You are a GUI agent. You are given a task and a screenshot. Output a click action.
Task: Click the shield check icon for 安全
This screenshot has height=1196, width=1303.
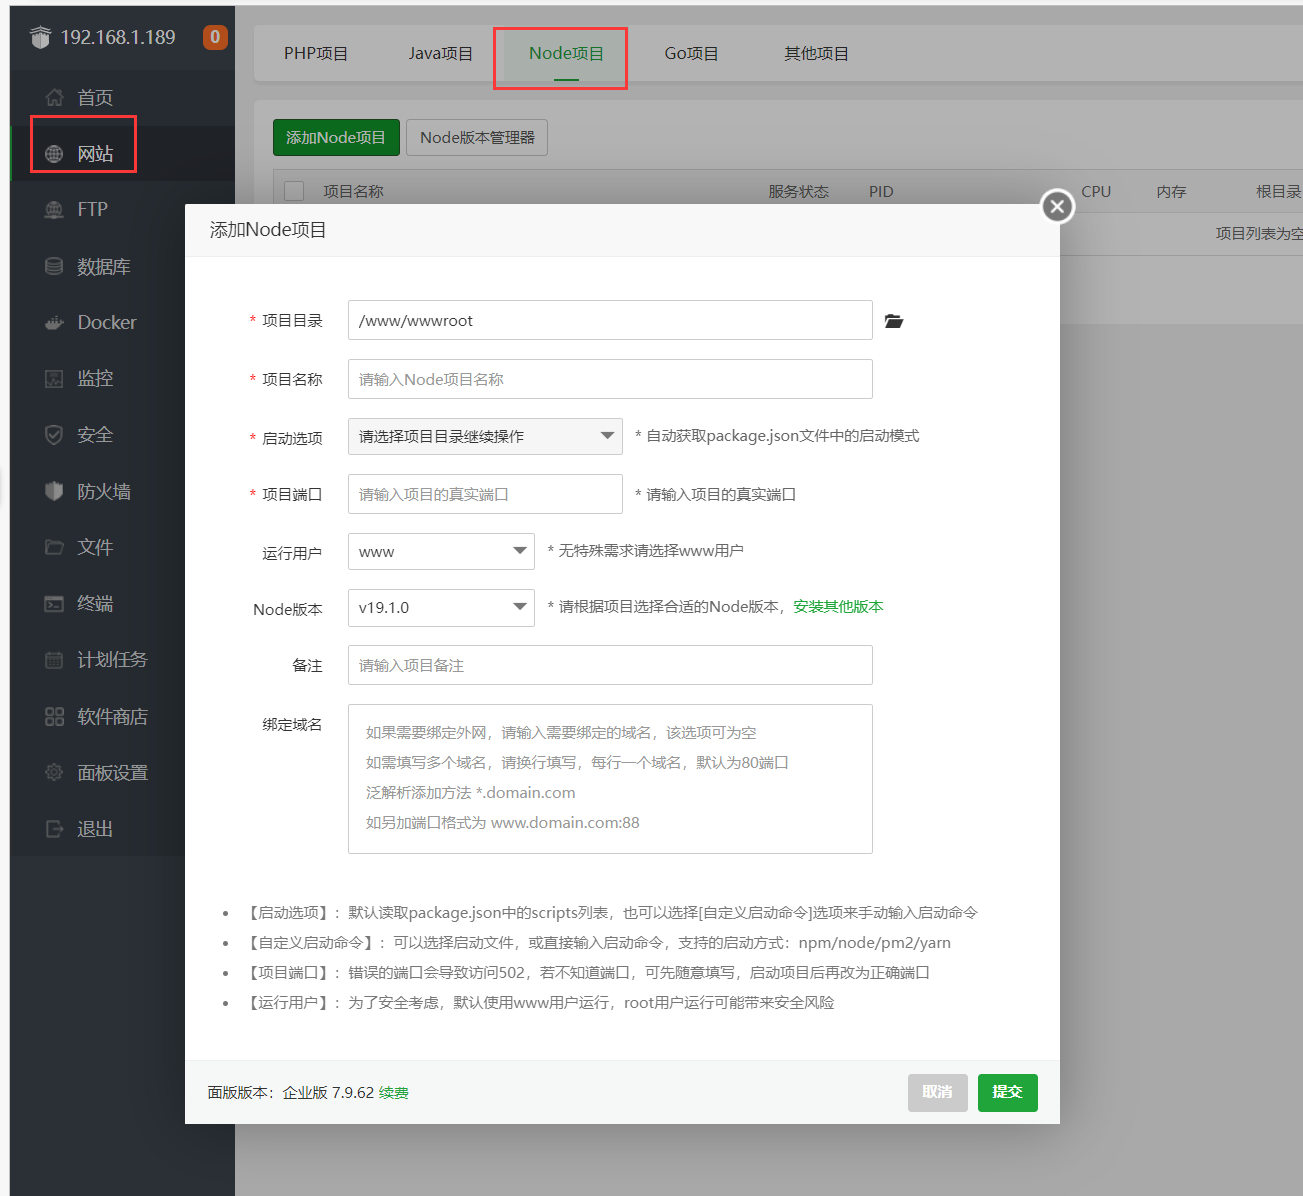[54, 435]
